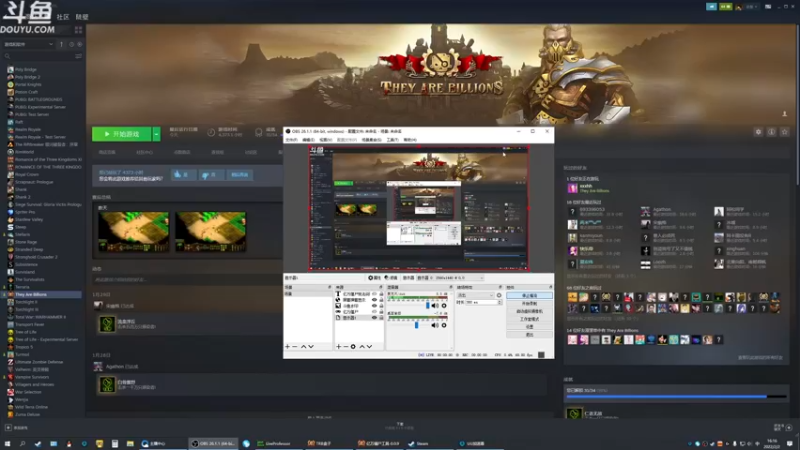Toggle lock on second OBS source

coord(381,299)
